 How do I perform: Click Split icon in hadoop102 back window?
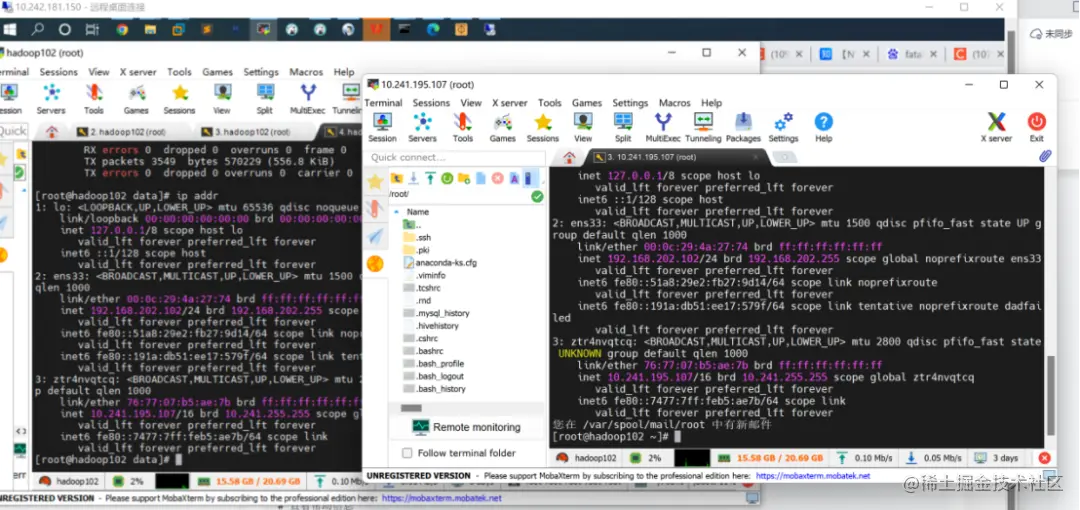click(264, 98)
